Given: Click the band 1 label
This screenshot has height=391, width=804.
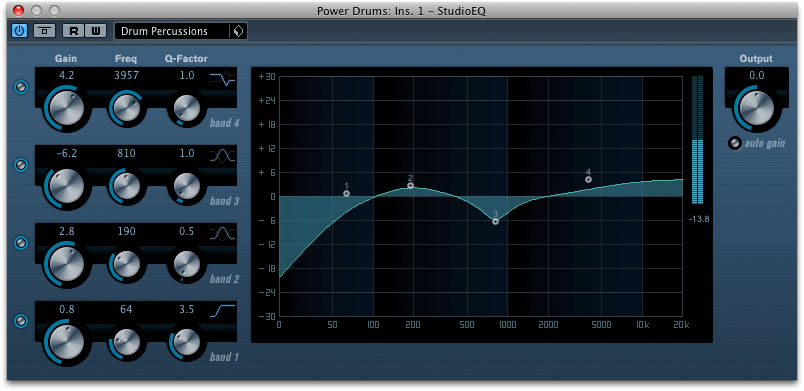Looking at the screenshot, I should [224, 357].
